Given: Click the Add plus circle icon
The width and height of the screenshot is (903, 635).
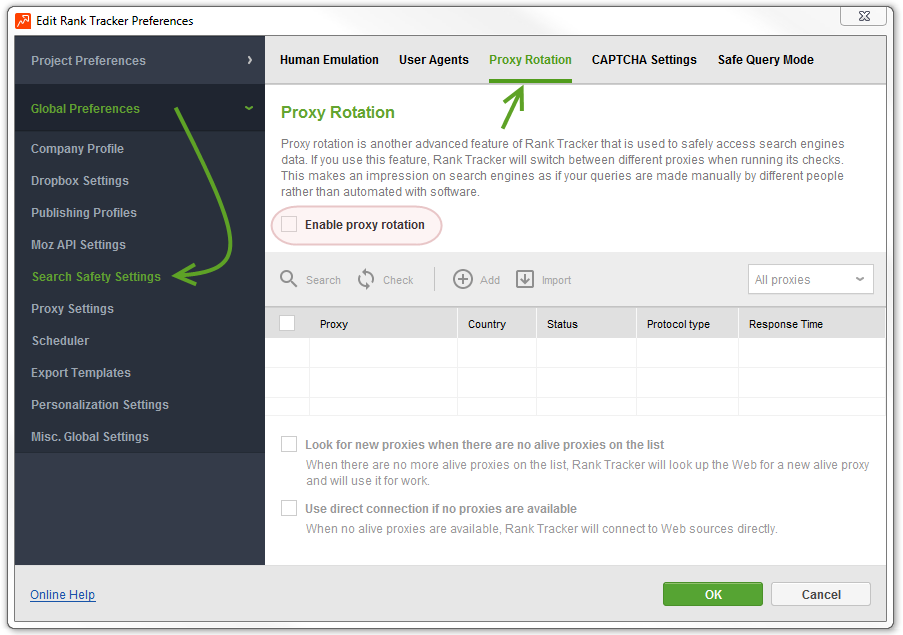Looking at the screenshot, I should point(462,279).
